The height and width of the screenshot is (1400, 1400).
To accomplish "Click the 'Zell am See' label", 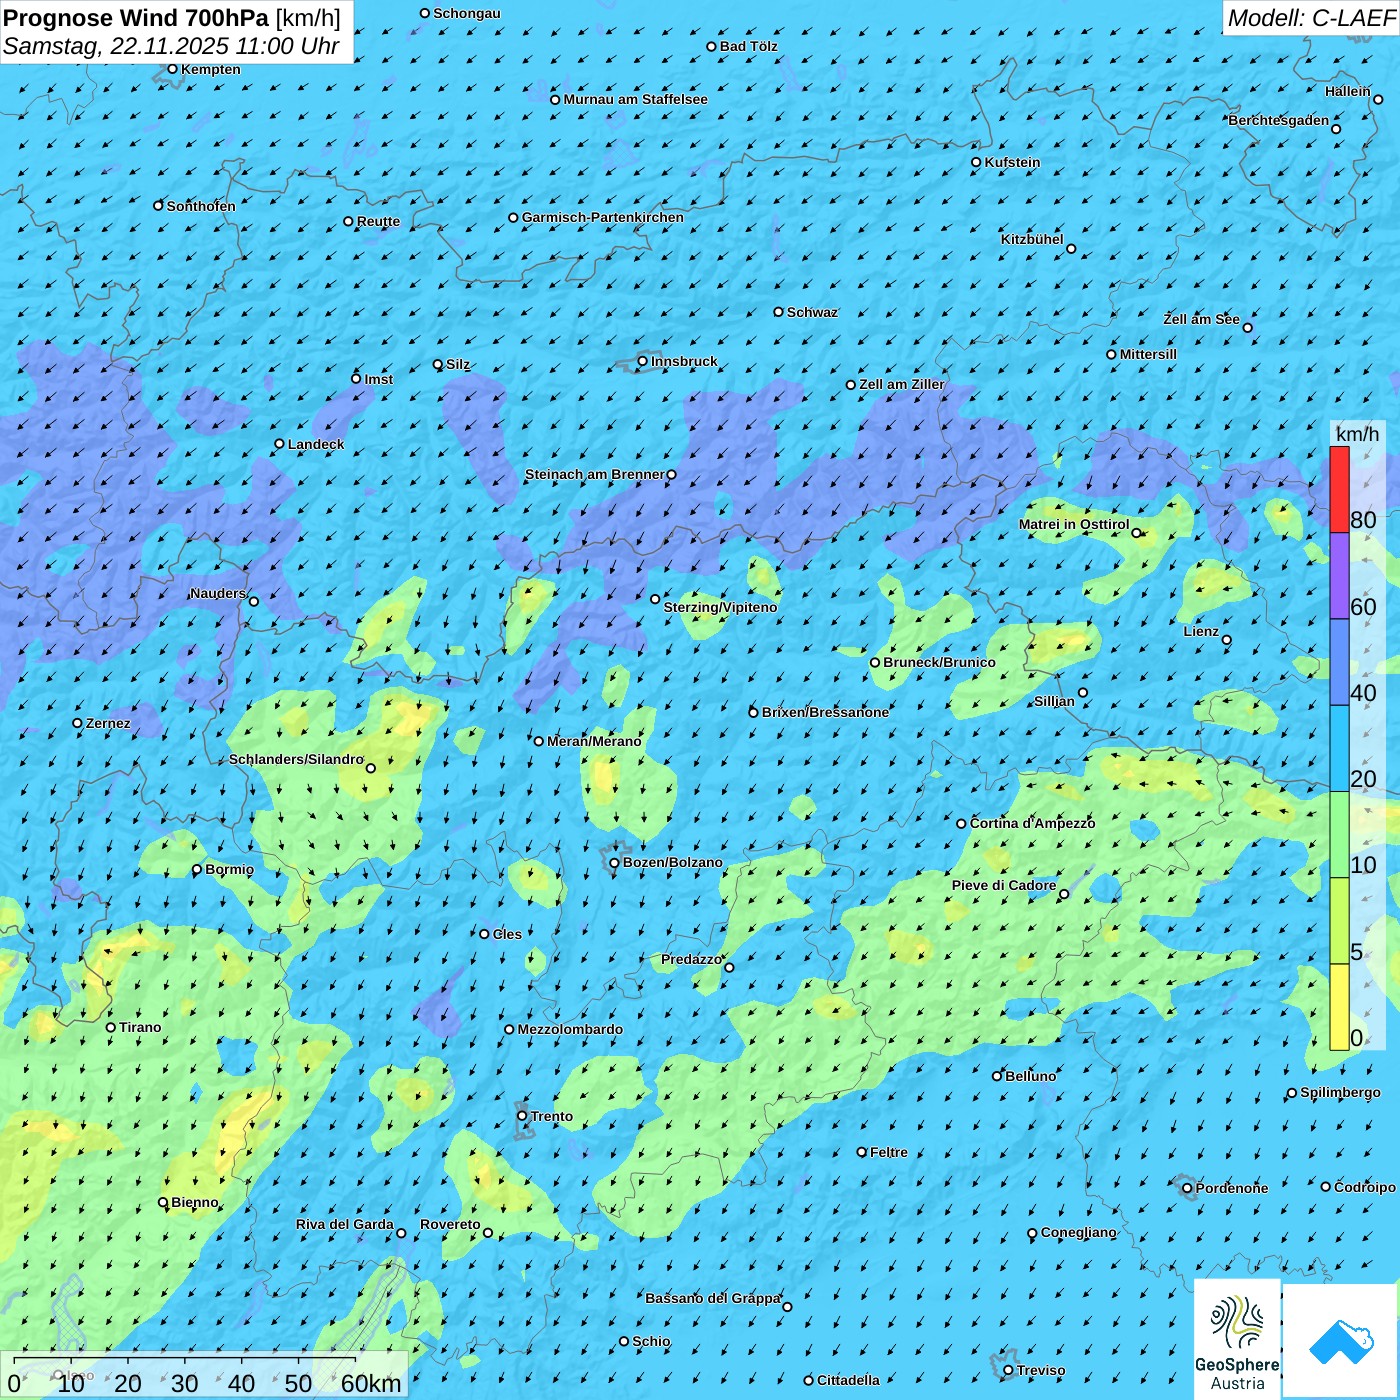I will coord(1201,319).
